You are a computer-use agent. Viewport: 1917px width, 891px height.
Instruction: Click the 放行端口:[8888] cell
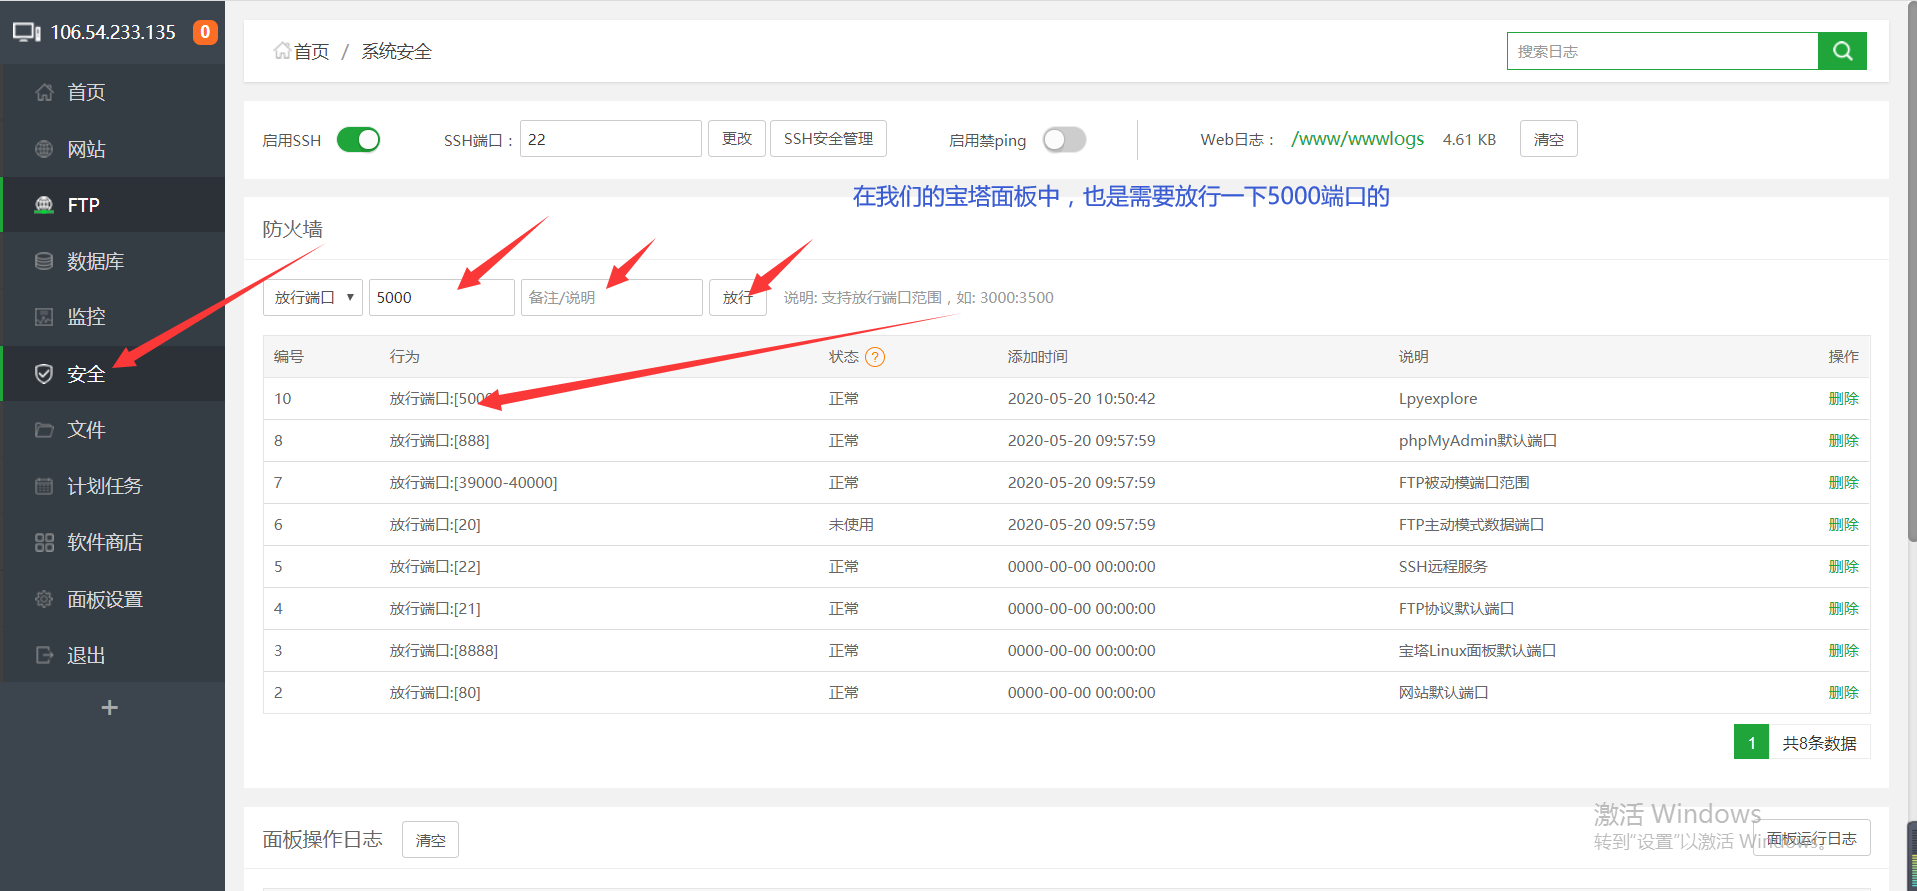pyautogui.click(x=443, y=651)
